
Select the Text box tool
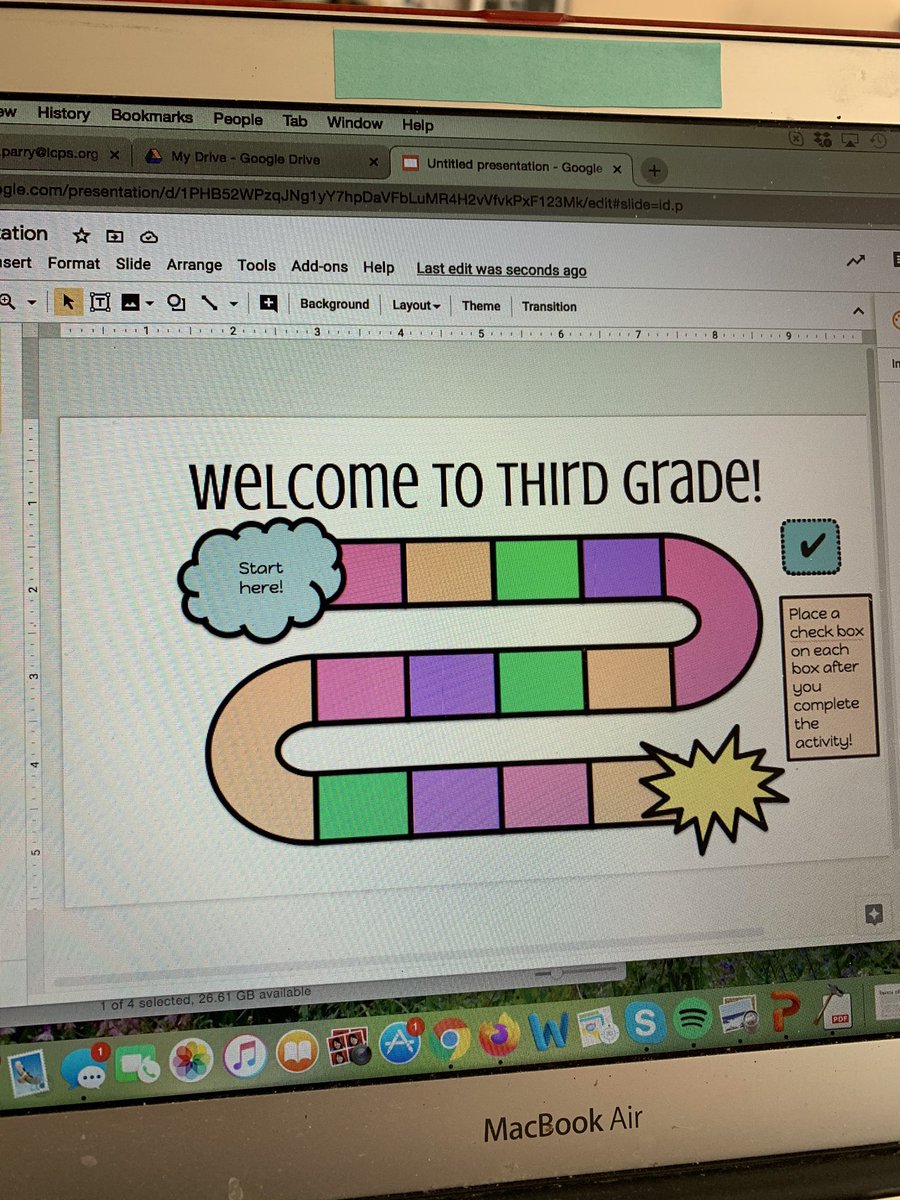[x=100, y=302]
